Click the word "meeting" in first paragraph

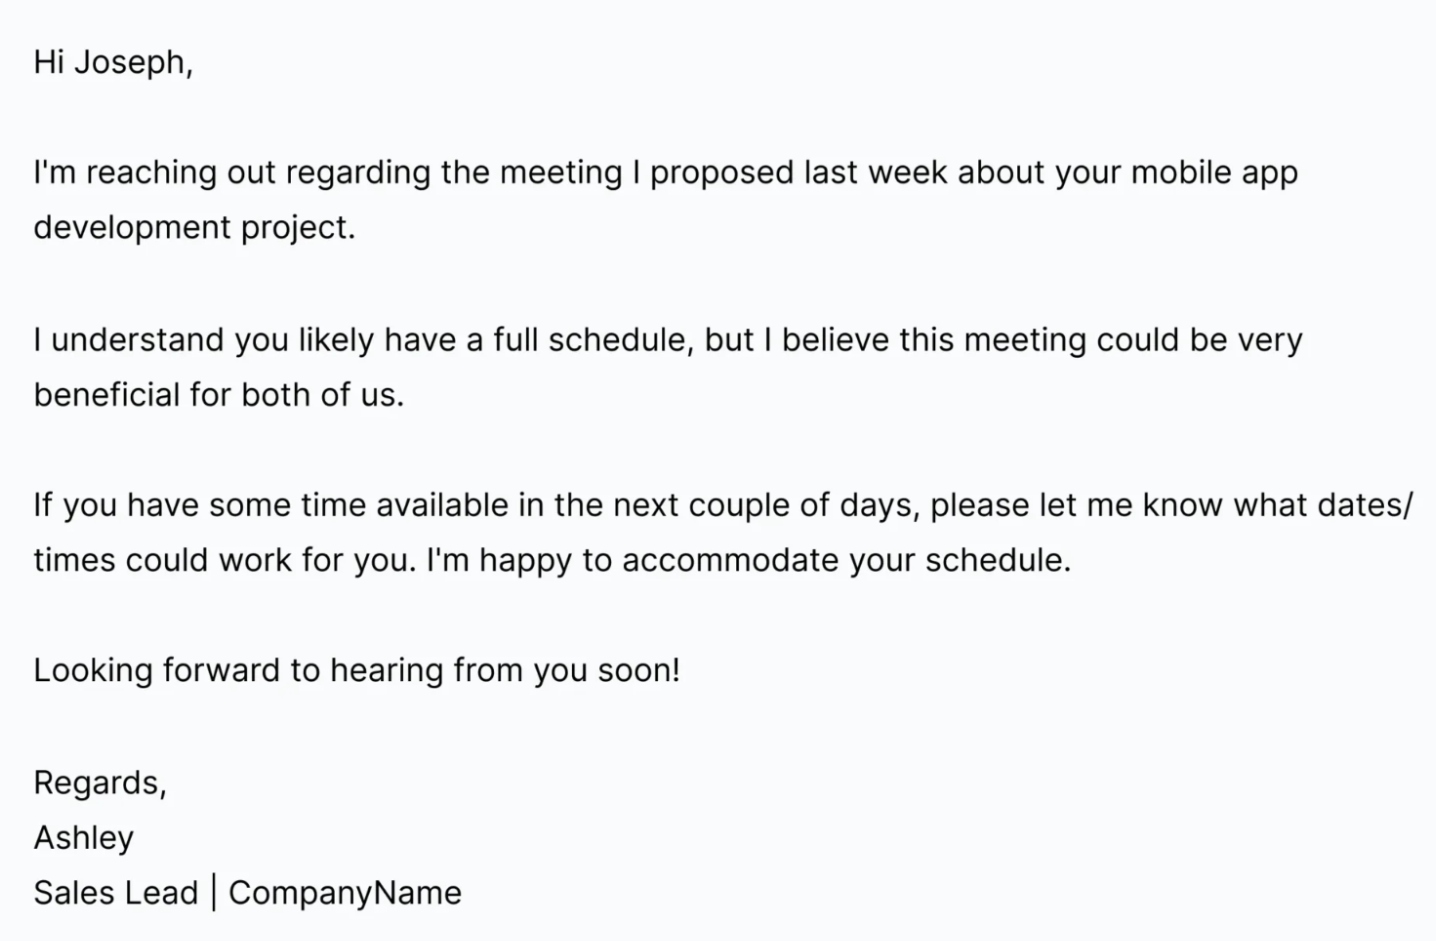tap(561, 174)
